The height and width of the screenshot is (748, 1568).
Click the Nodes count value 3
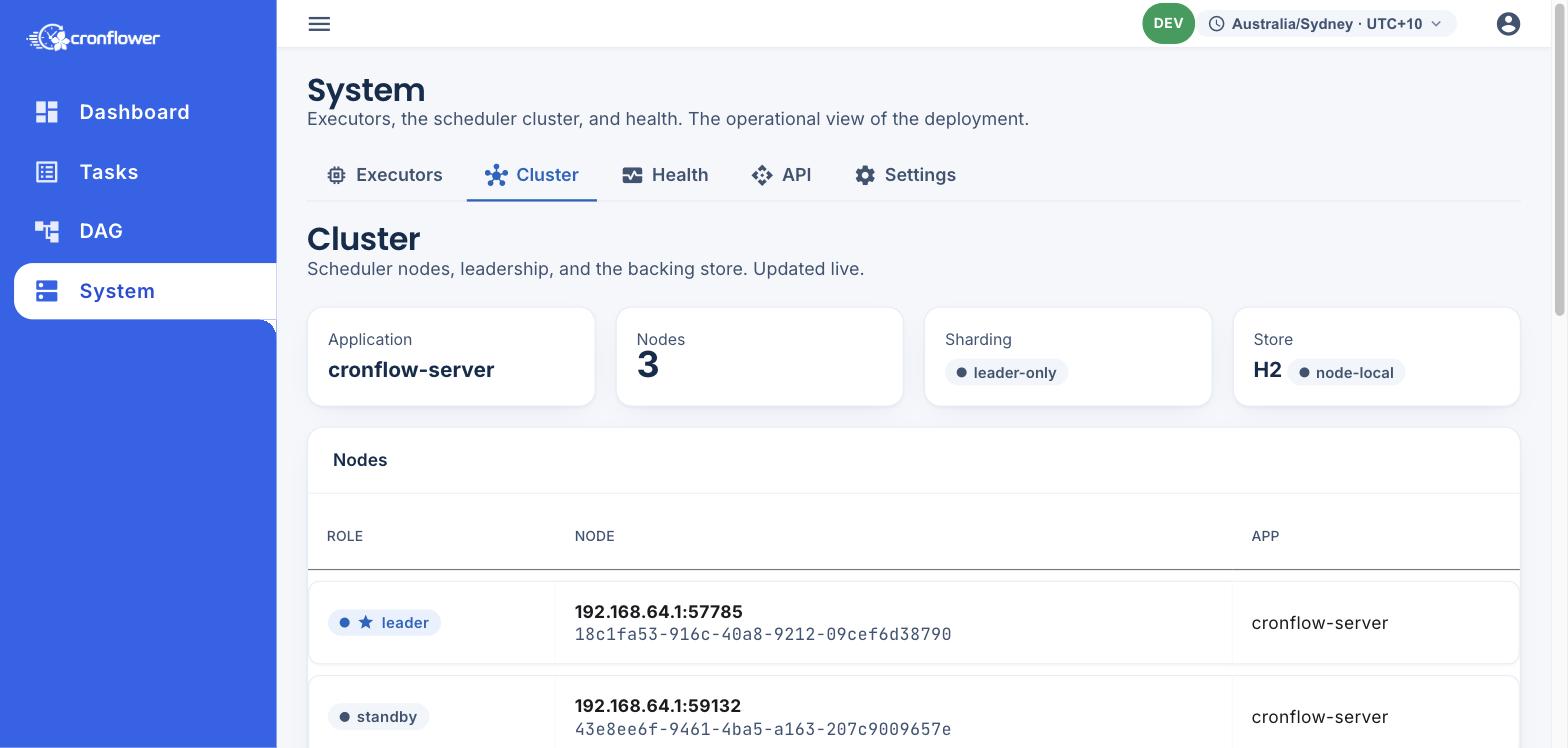(648, 365)
